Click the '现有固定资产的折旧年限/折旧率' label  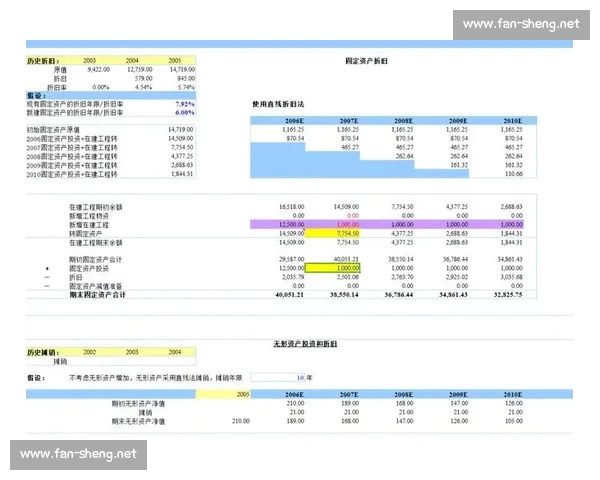75,104
